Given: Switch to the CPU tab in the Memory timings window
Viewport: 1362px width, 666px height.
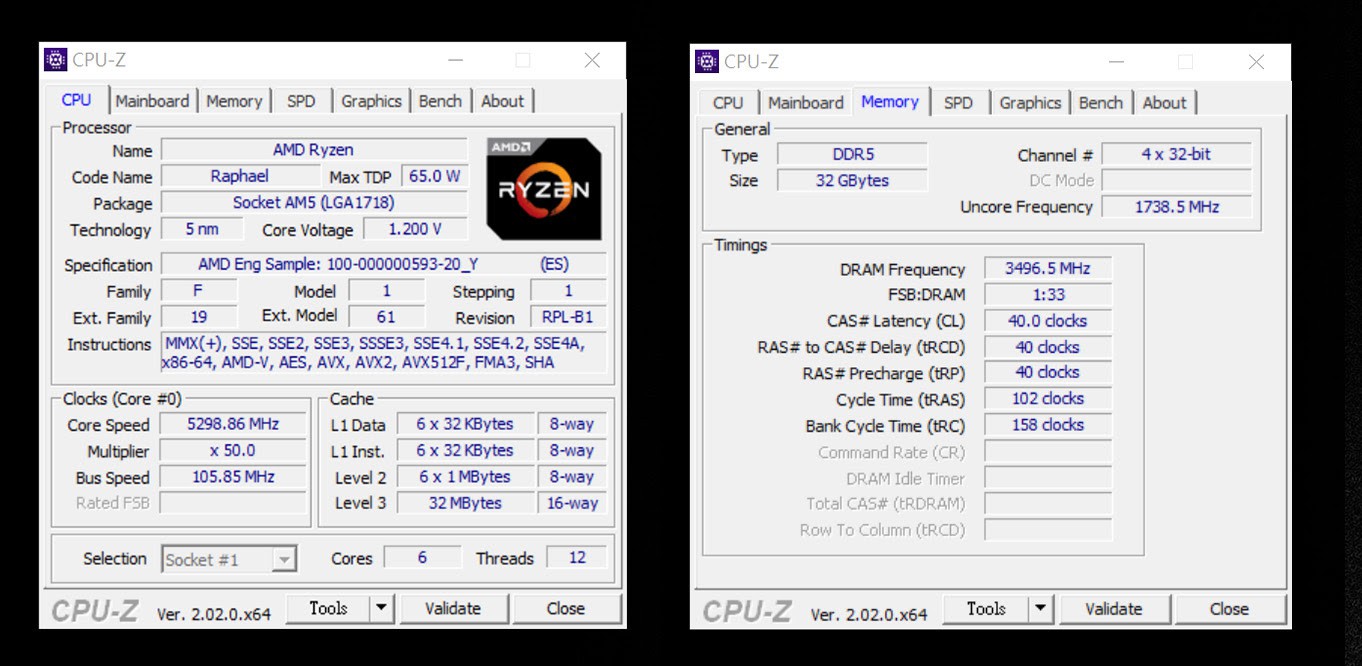Looking at the screenshot, I should pos(728,103).
